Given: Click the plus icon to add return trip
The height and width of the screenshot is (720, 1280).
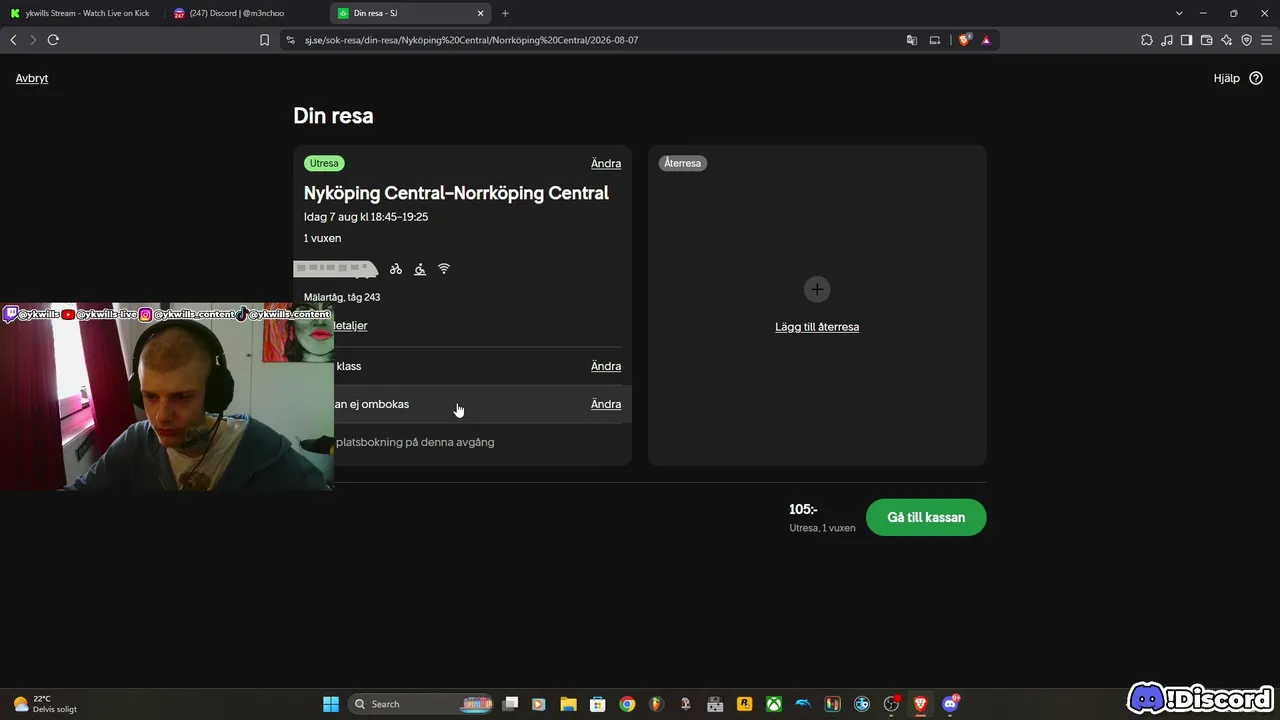Looking at the screenshot, I should pos(817,289).
